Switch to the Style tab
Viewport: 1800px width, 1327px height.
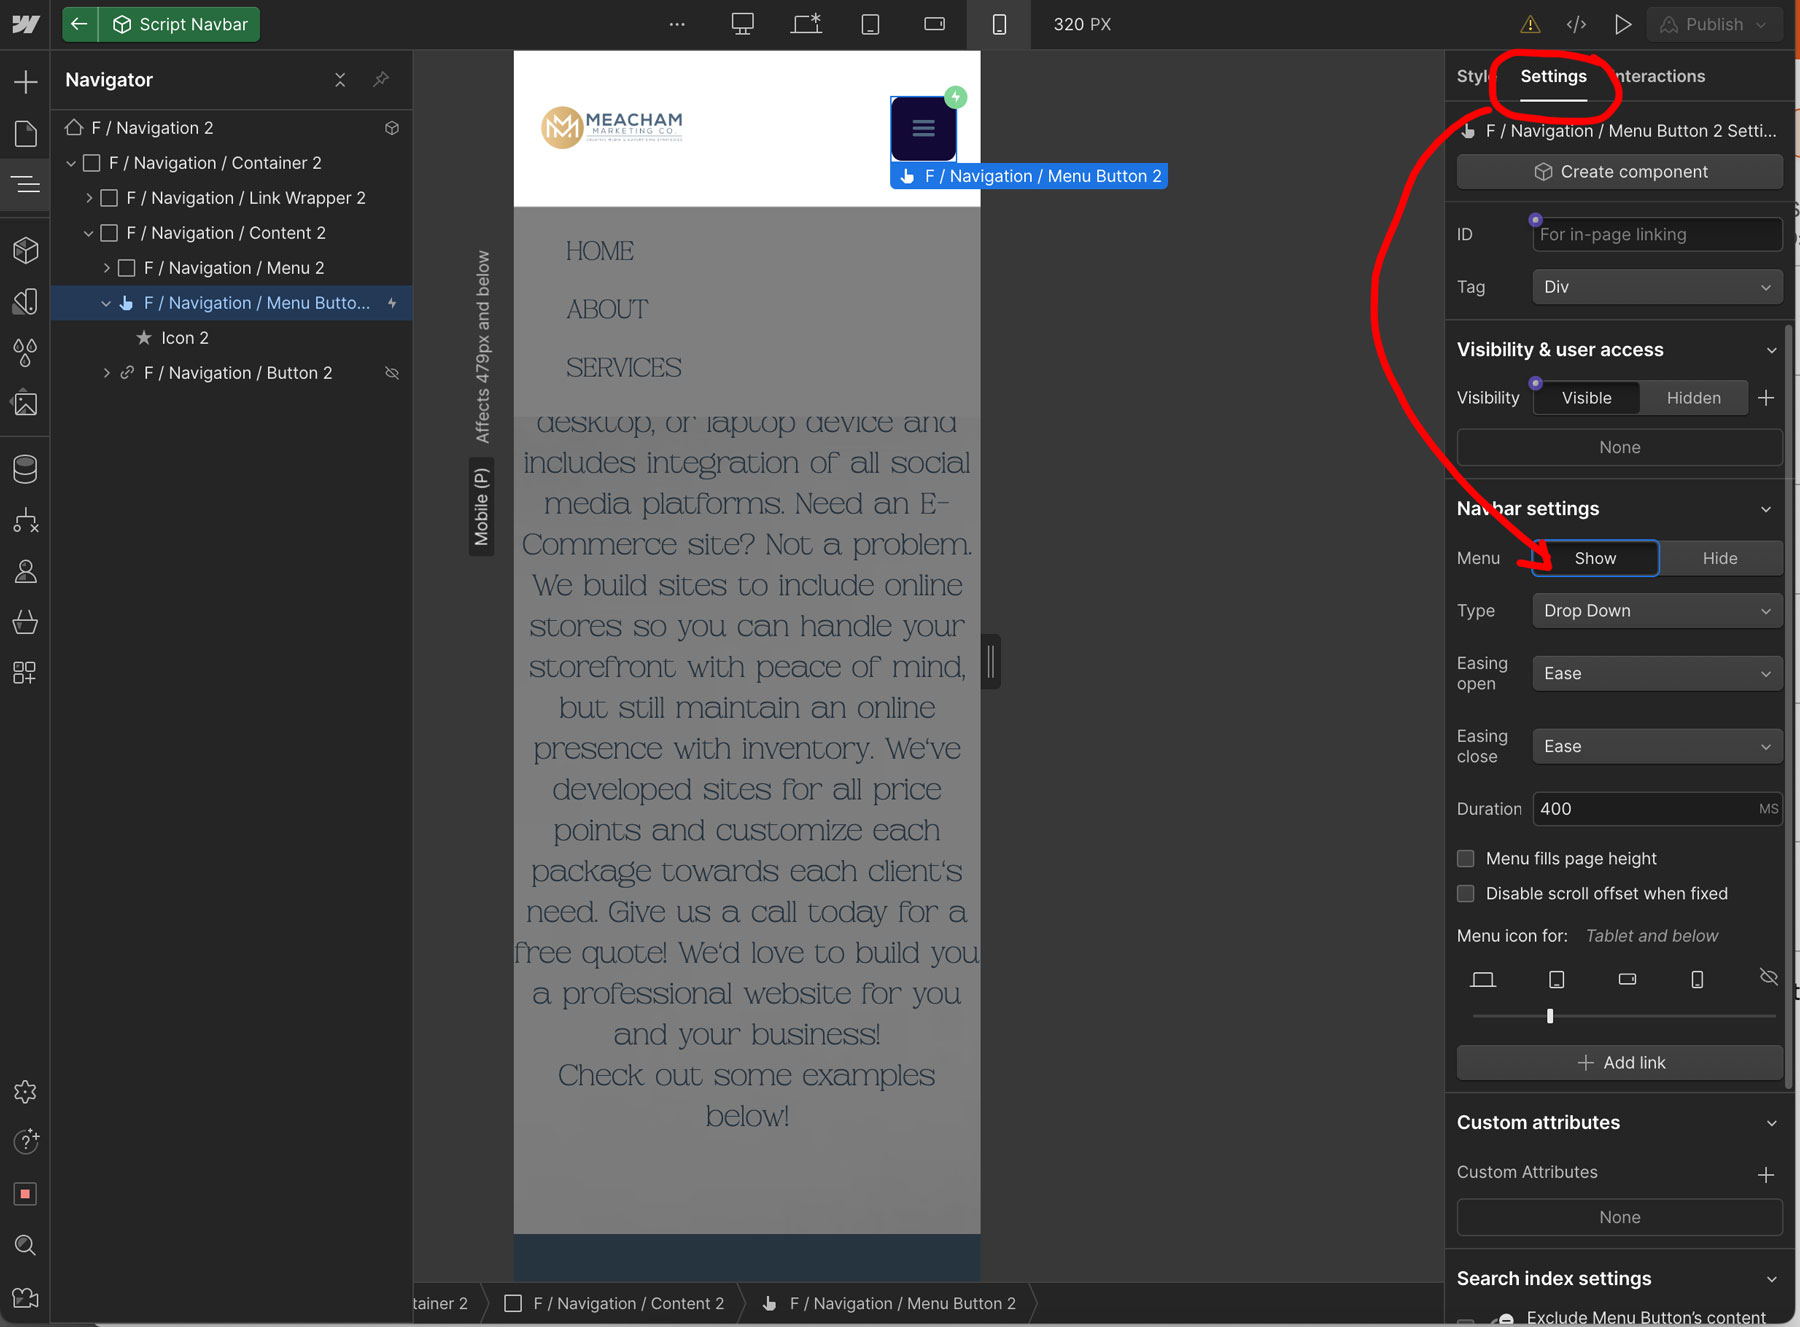[1474, 76]
